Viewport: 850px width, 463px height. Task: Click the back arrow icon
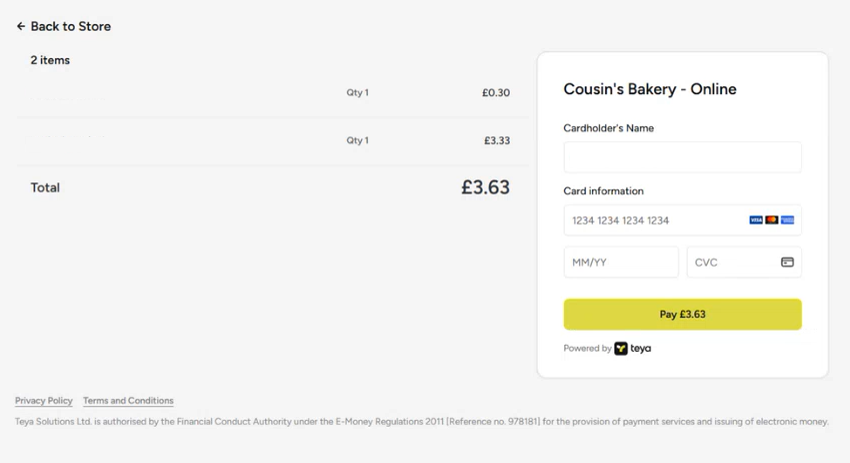(x=21, y=27)
